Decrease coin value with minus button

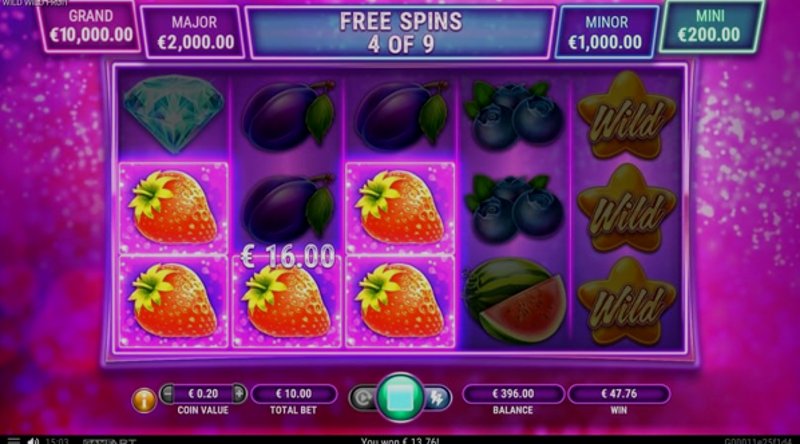[x=167, y=393]
